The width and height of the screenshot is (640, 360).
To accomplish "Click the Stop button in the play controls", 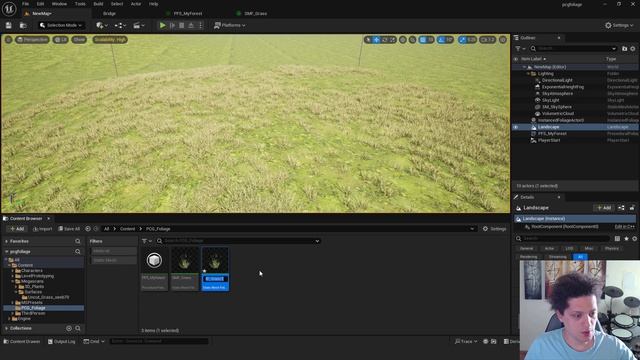I will (x=182, y=25).
